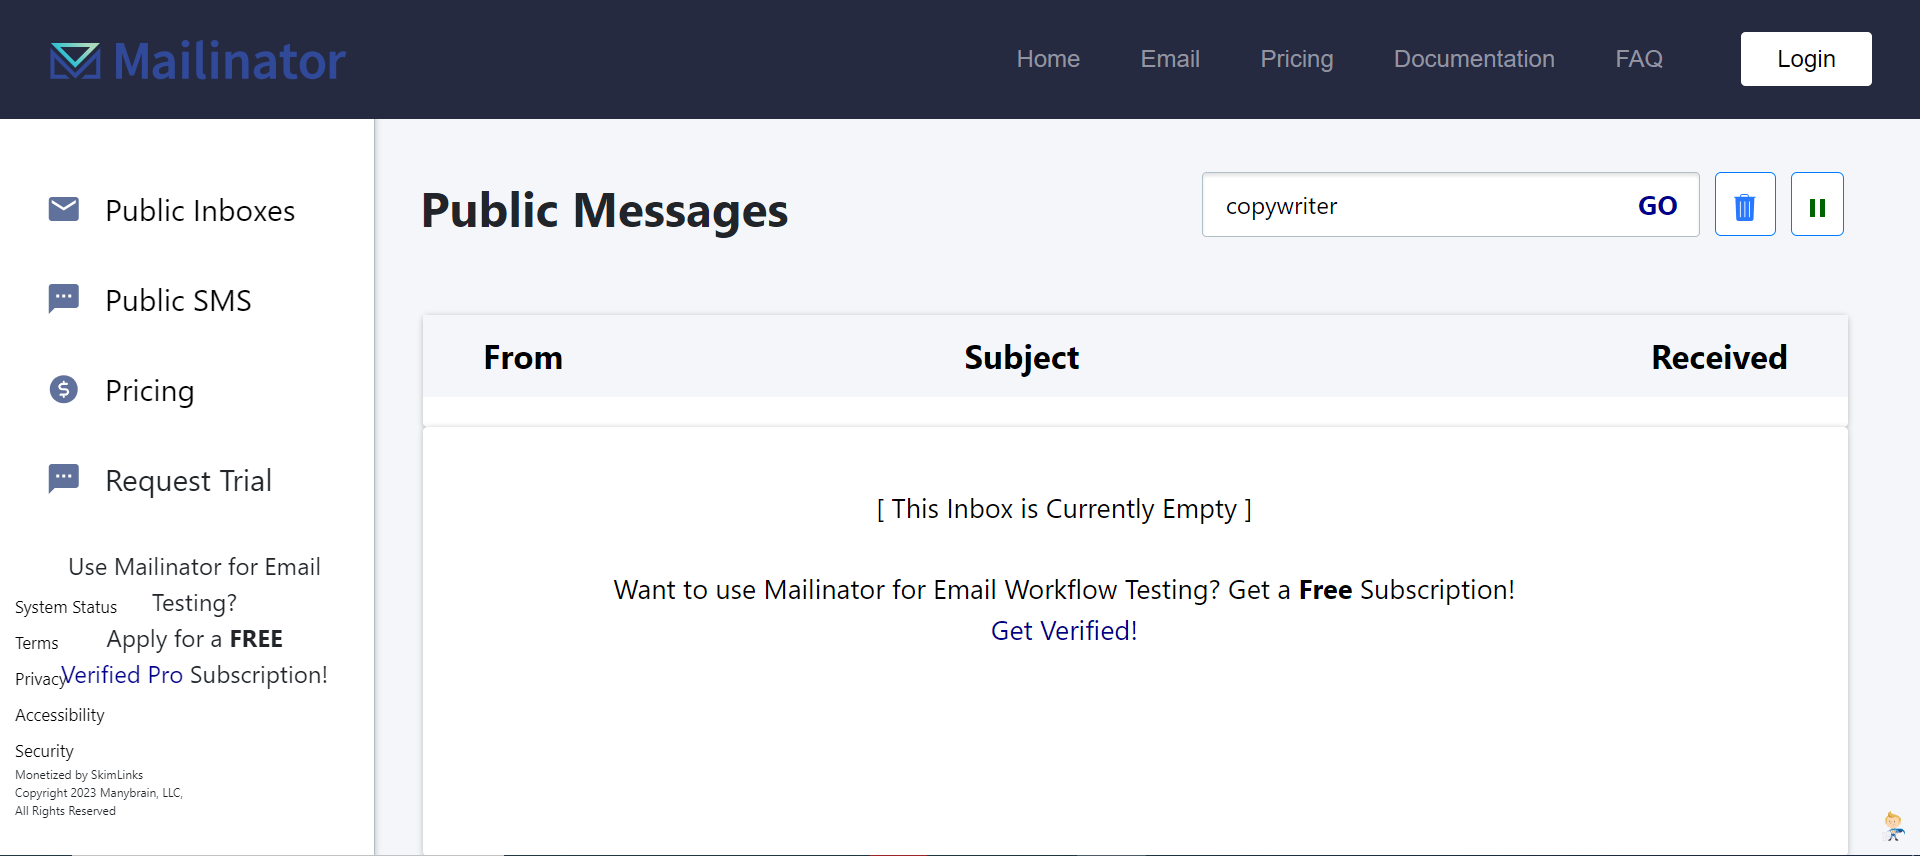Open Email in the top navigation
This screenshot has height=856, width=1920.
click(1170, 59)
